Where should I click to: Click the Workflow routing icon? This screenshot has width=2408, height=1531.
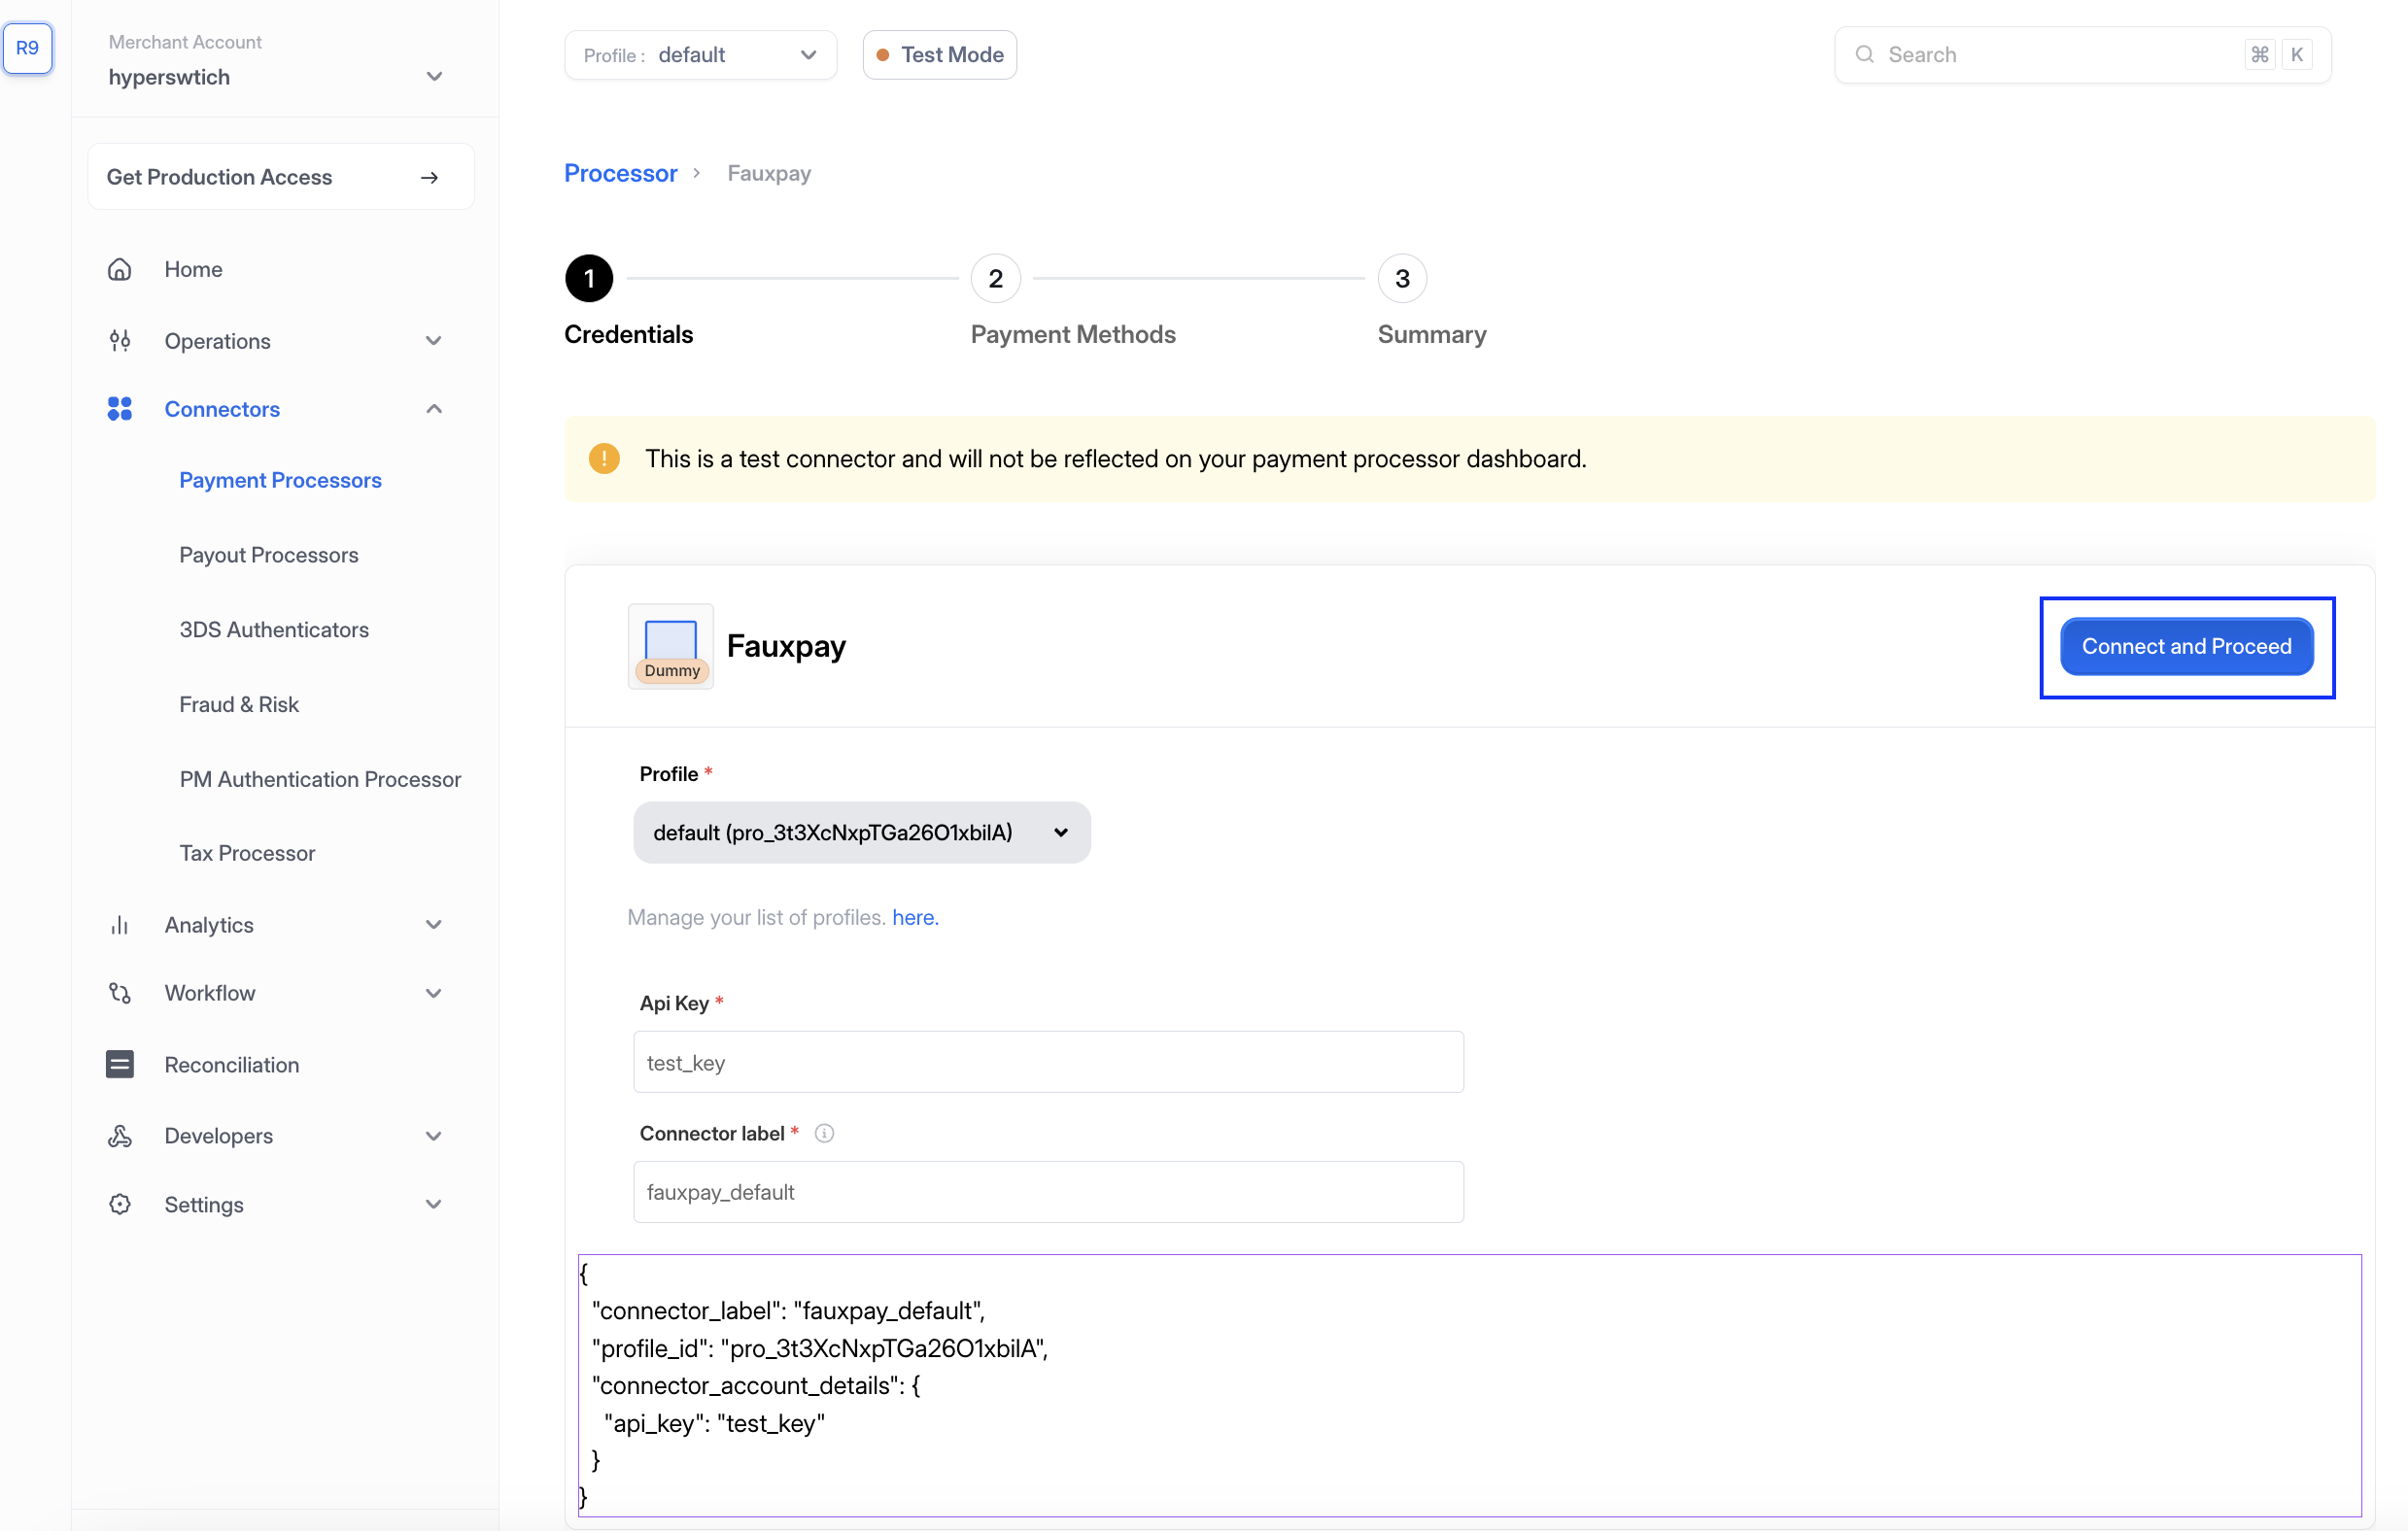coord(120,993)
